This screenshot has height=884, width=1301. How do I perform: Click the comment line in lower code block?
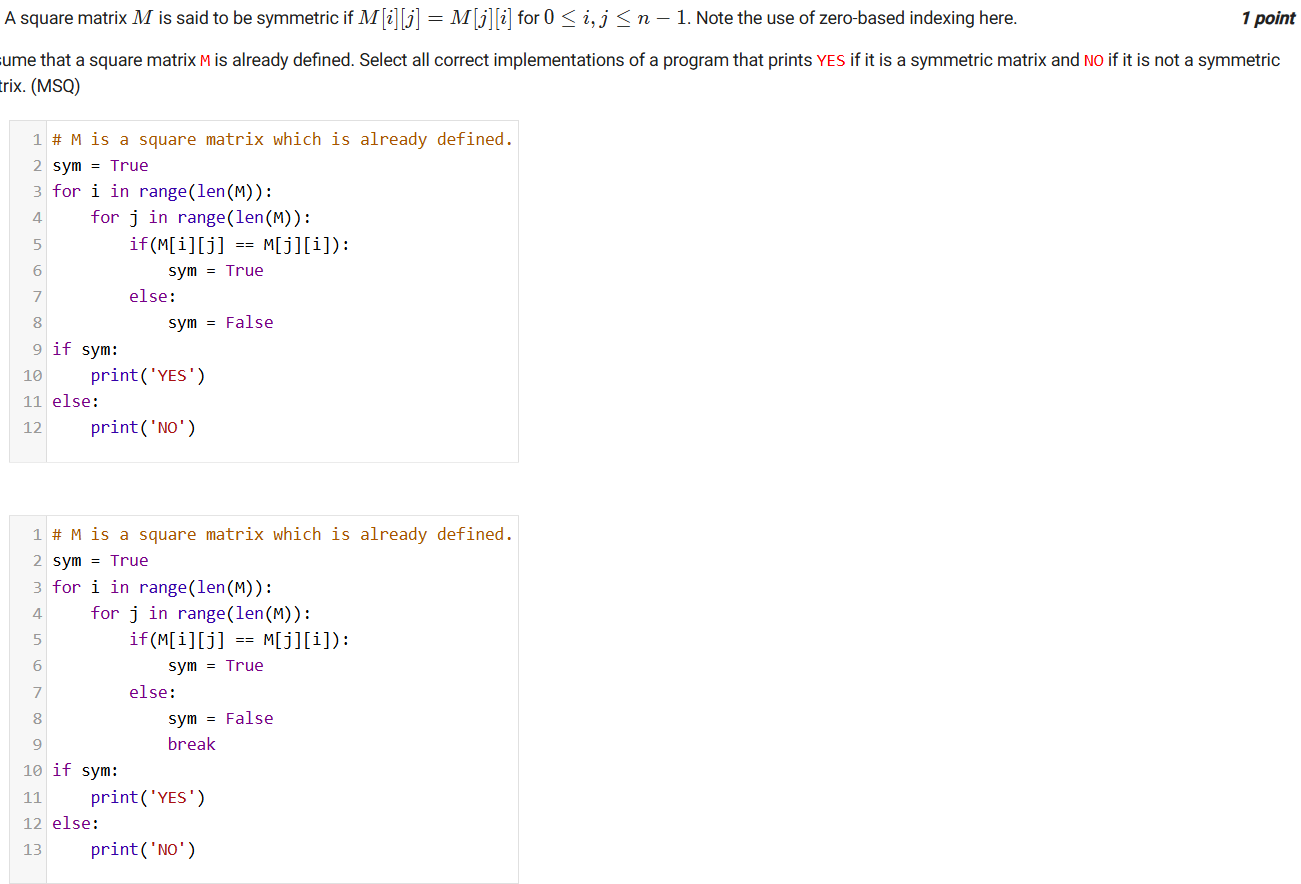coord(282,534)
